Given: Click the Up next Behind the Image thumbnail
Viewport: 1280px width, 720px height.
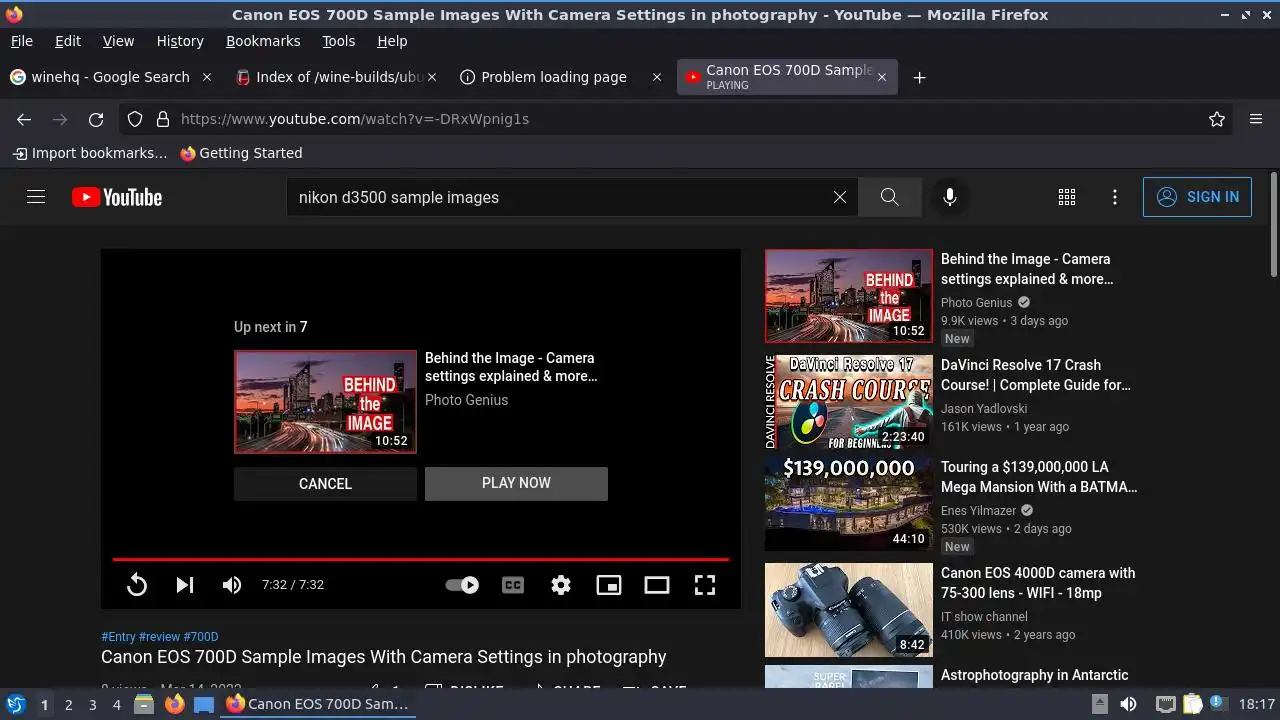Looking at the screenshot, I should tap(325, 402).
